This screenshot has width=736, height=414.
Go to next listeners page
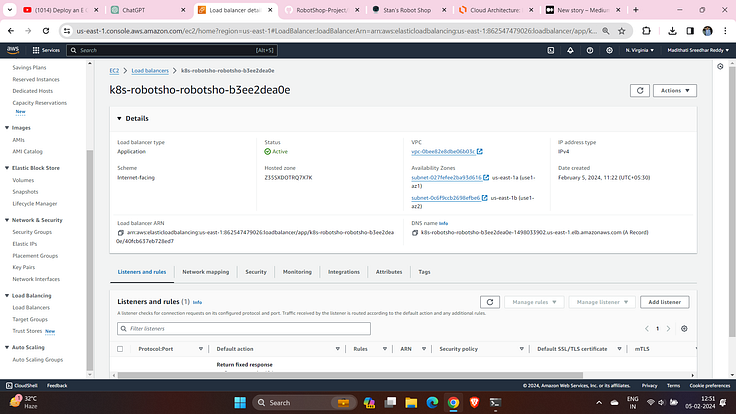[x=668, y=329]
